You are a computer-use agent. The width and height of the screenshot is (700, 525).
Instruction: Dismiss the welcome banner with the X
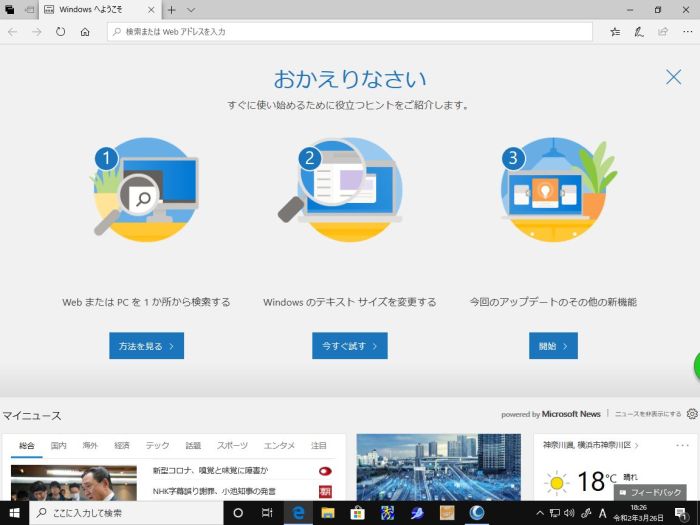[x=673, y=77]
